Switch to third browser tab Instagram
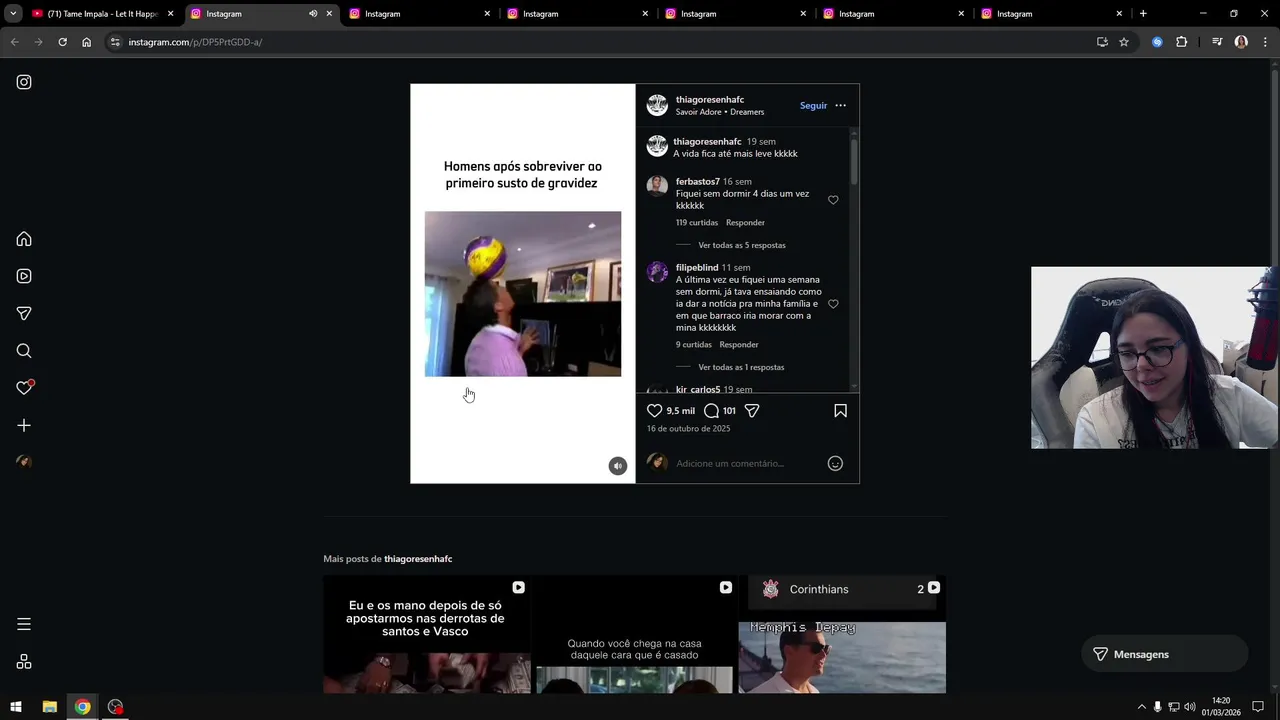 [421, 14]
